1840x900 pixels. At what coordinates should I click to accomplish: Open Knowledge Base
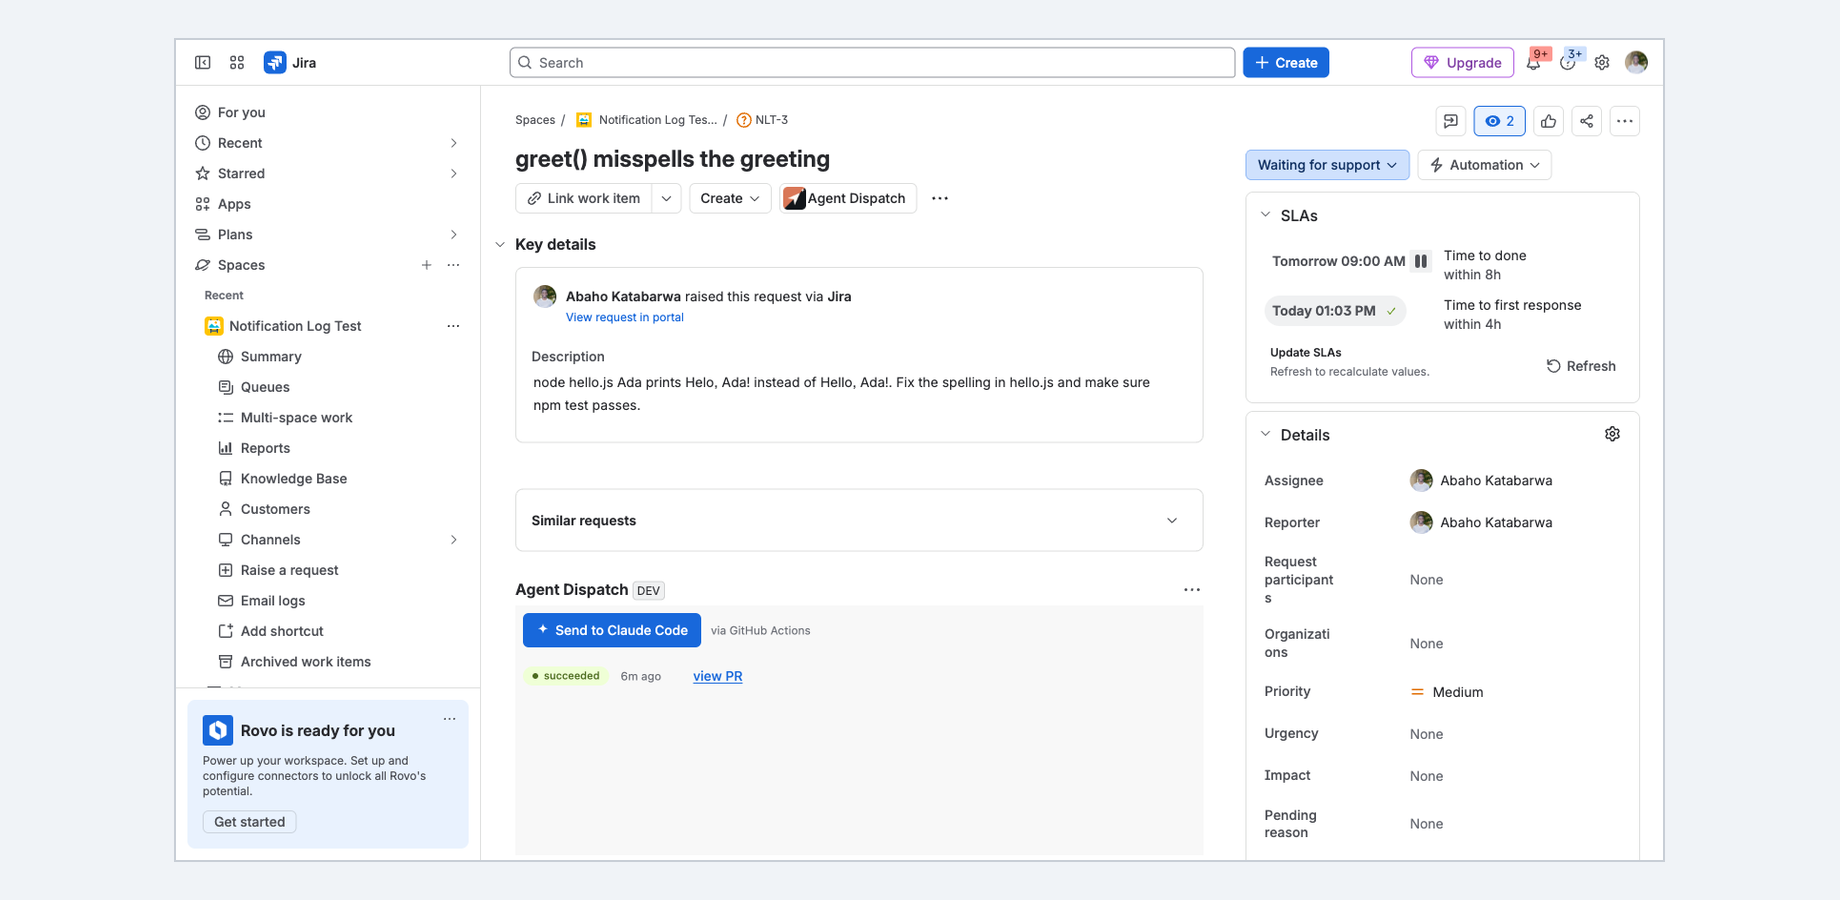pos(293,479)
